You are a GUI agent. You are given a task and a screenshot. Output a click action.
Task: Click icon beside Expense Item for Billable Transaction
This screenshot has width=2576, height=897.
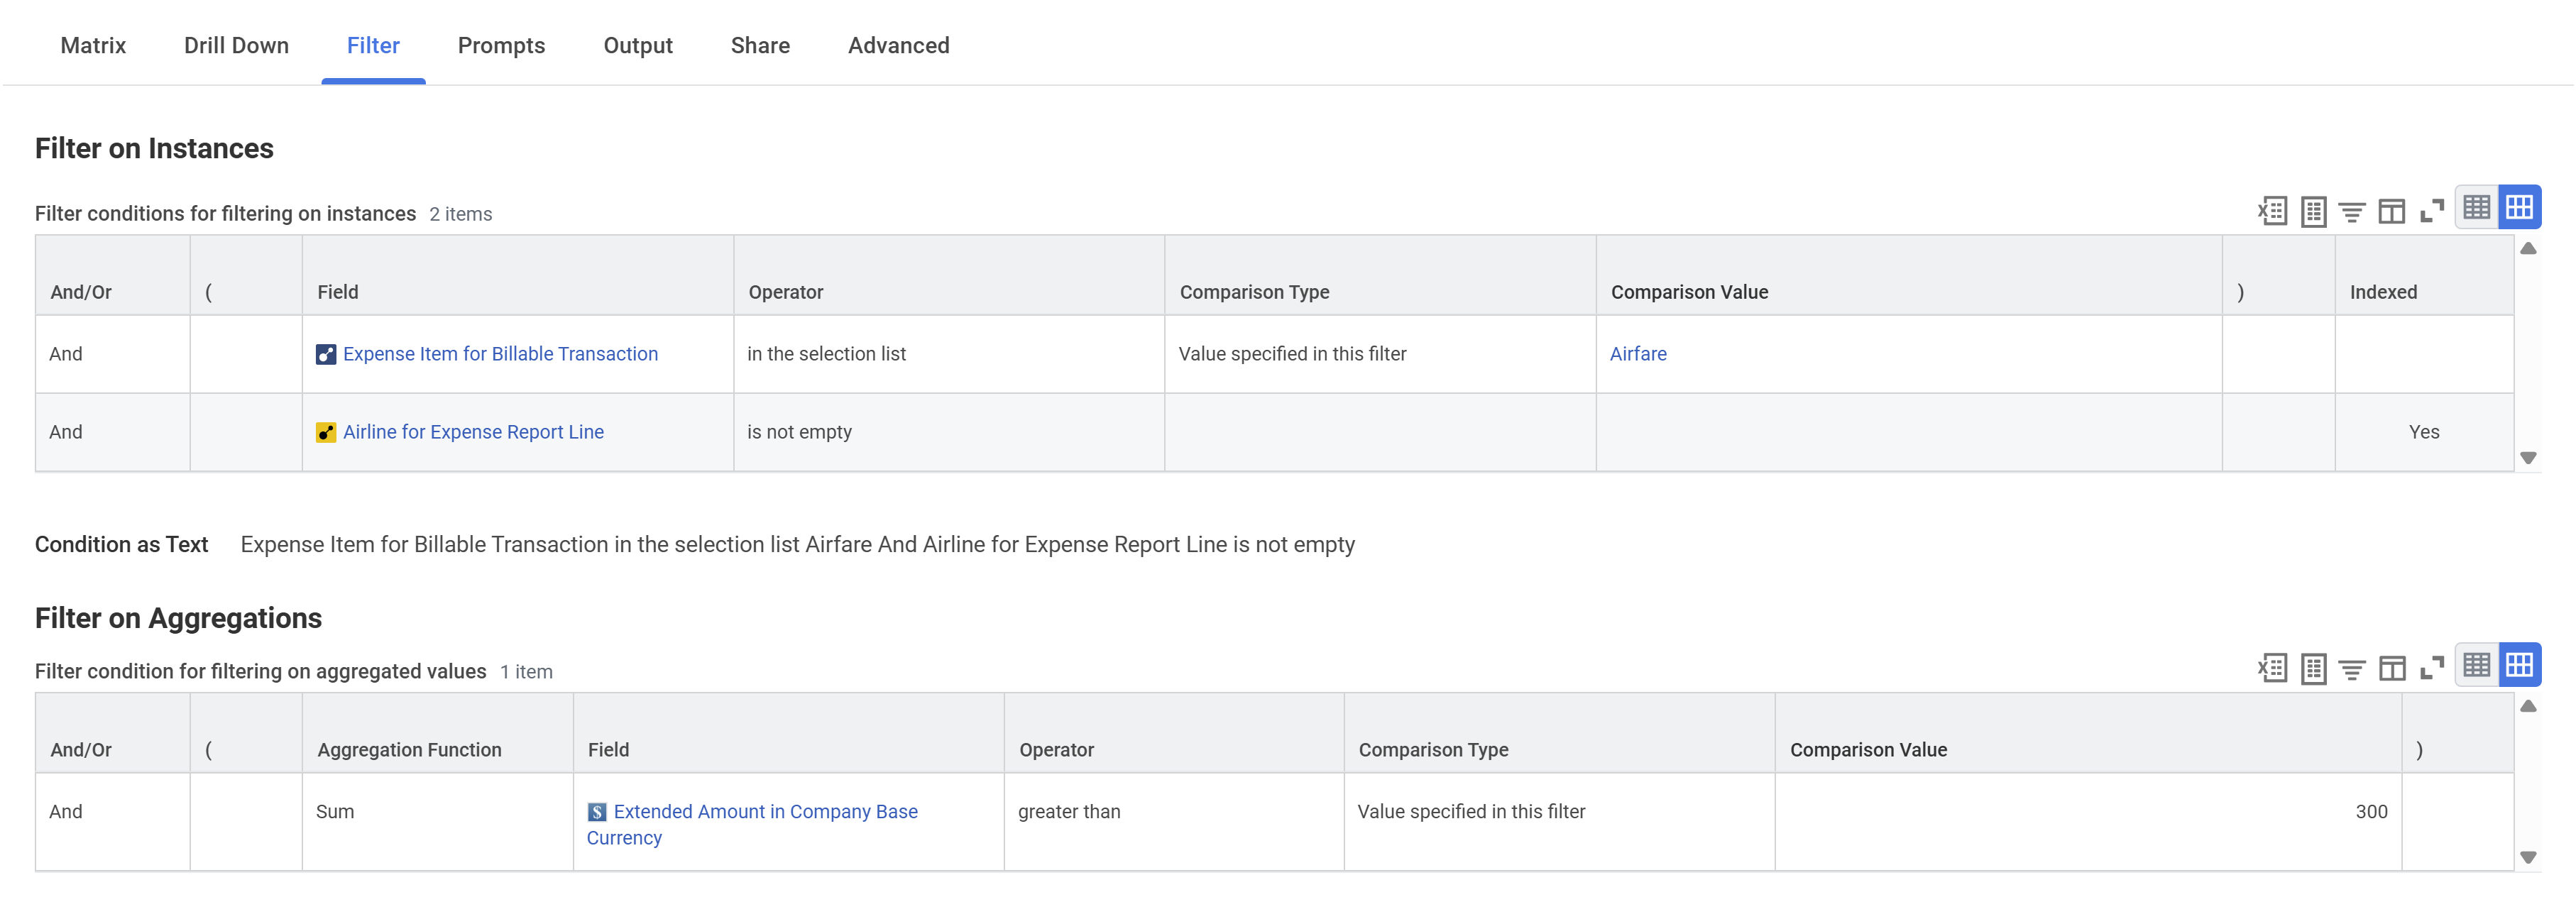click(x=326, y=355)
